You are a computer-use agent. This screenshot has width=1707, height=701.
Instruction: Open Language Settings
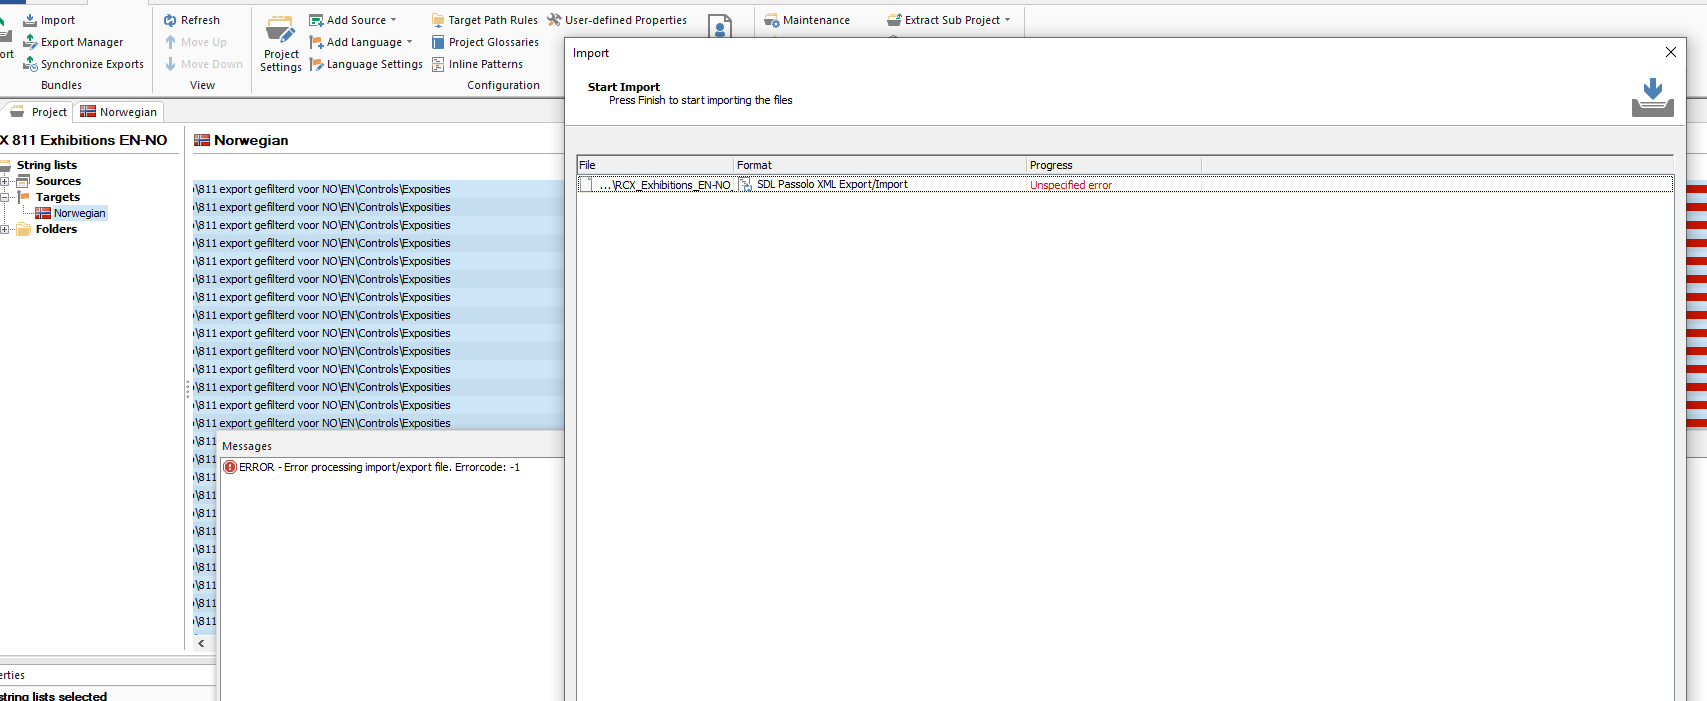coord(366,64)
